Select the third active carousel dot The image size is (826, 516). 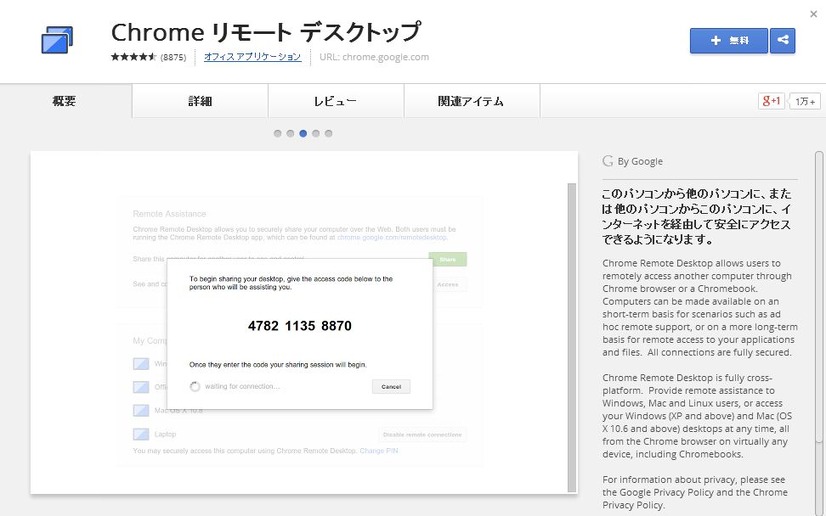point(303,134)
